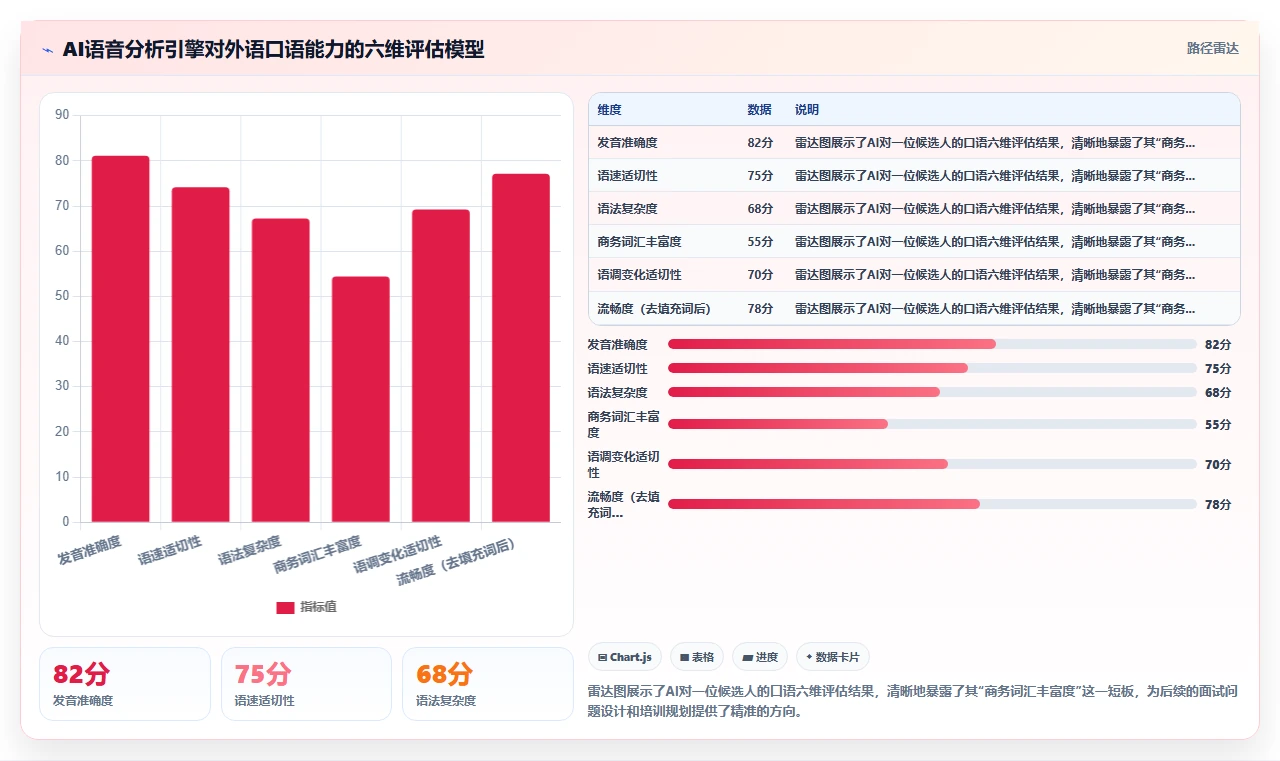Image resolution: width=1280 pixels, height=761 pixels.
Task: Click the 表格 chip
Action: 697,657
